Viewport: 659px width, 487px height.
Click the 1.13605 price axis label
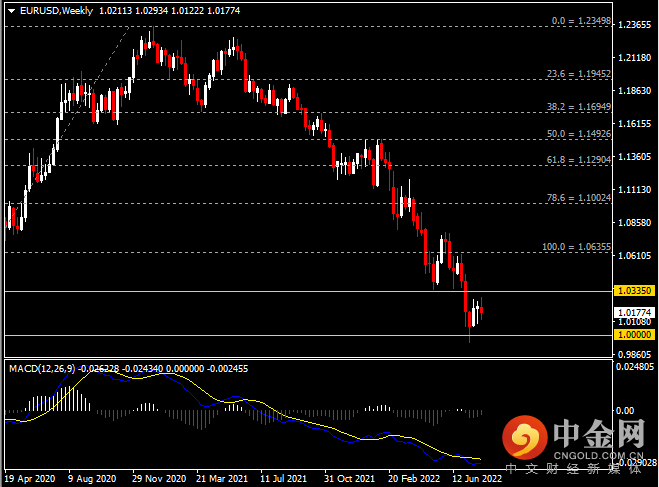point(635,157)
